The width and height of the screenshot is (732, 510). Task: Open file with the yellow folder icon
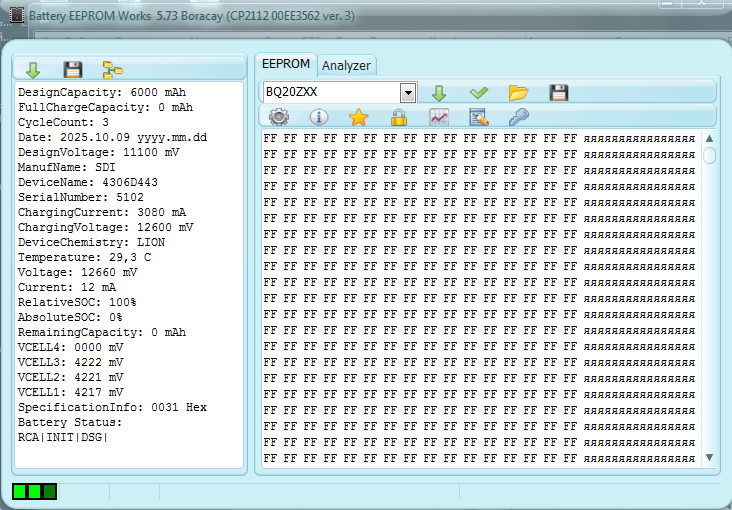(518, 92)
